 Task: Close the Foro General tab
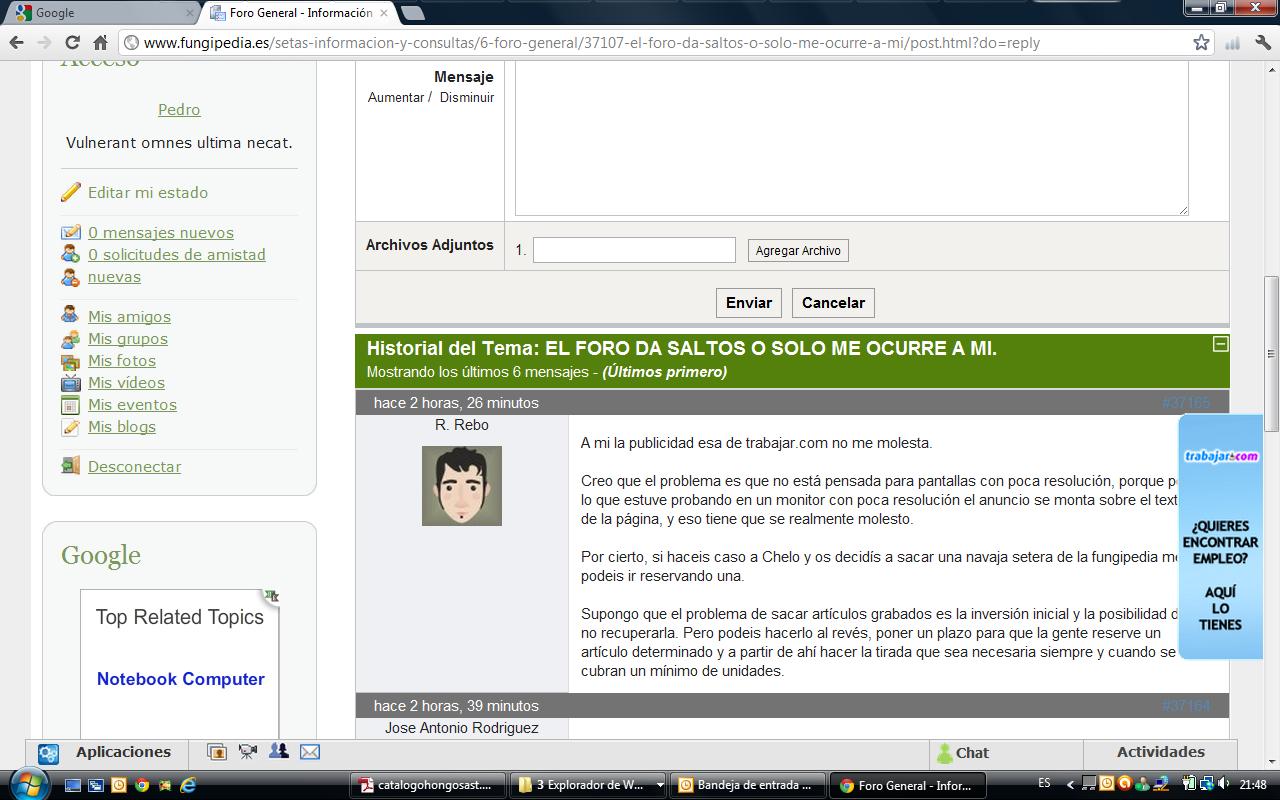tap(384, 13)
